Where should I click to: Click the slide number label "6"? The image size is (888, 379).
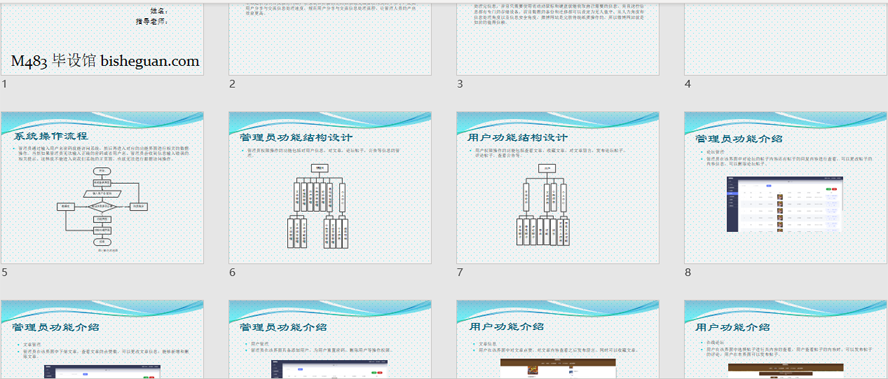[232, 272]
